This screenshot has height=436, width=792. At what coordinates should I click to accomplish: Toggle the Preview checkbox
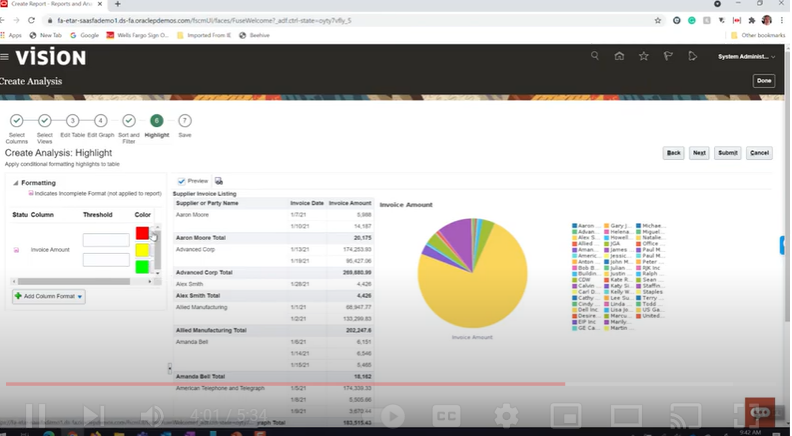[x=181, y=181]
